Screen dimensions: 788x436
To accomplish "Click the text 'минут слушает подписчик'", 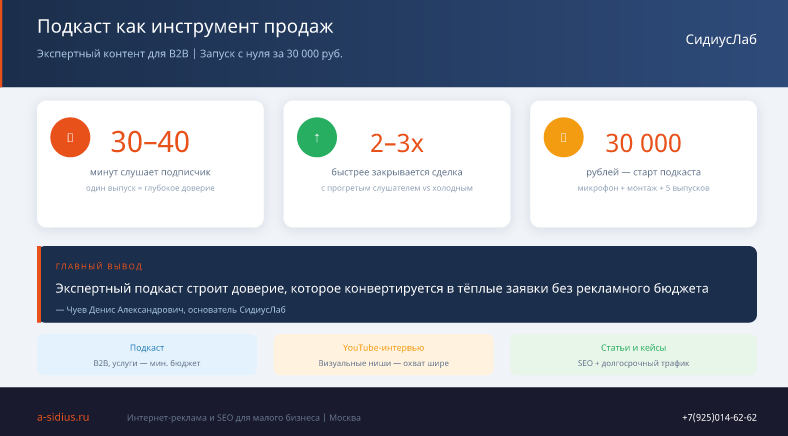I will point(150,172).
